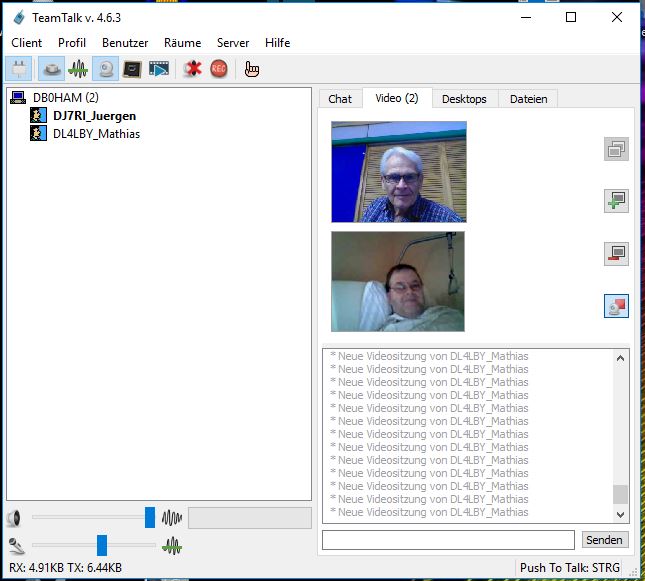Viewport: 645px width, 581px height.
Task: Click the desktop sharing toolbar icon
Action: click(x=132, y=69)
